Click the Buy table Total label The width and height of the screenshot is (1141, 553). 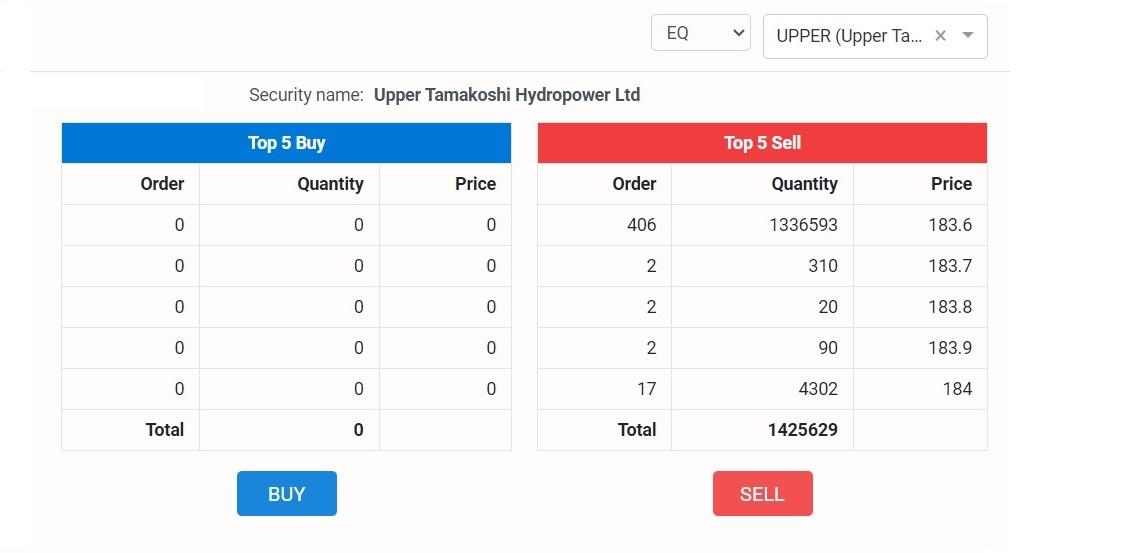click(x=165, y=430)
